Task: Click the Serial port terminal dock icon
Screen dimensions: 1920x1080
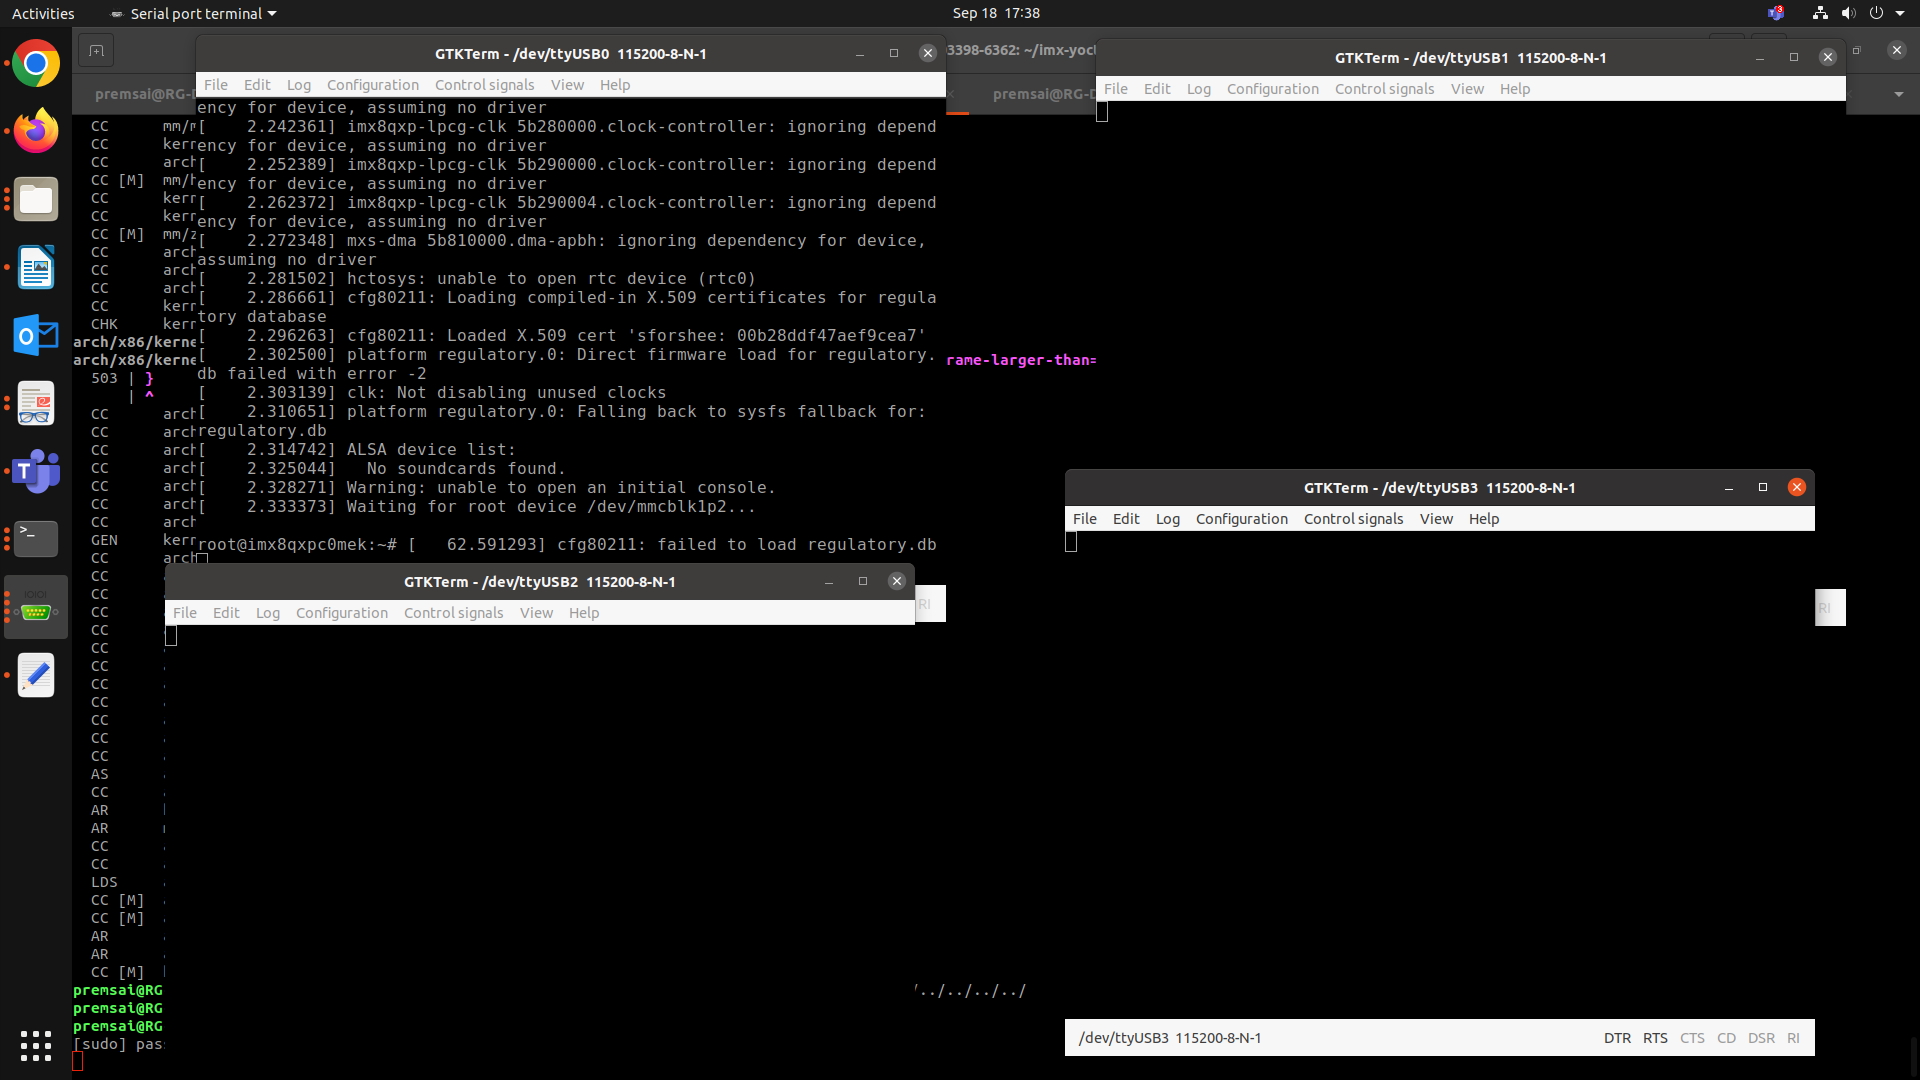Action: 36,607
